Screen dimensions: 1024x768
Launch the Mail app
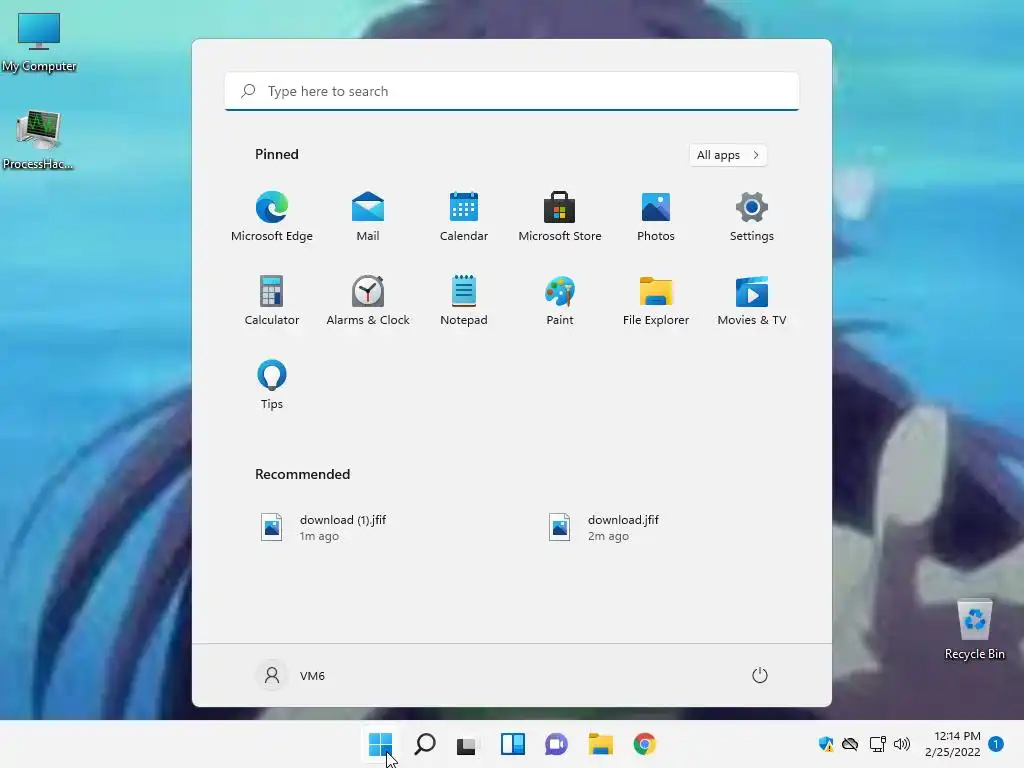pos(368,216)
